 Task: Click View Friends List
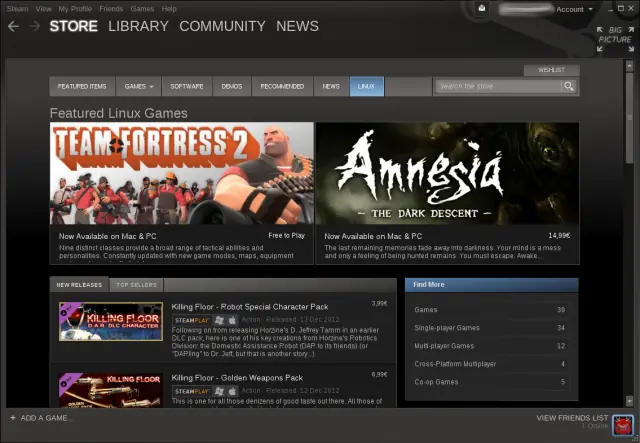[572, 418]
